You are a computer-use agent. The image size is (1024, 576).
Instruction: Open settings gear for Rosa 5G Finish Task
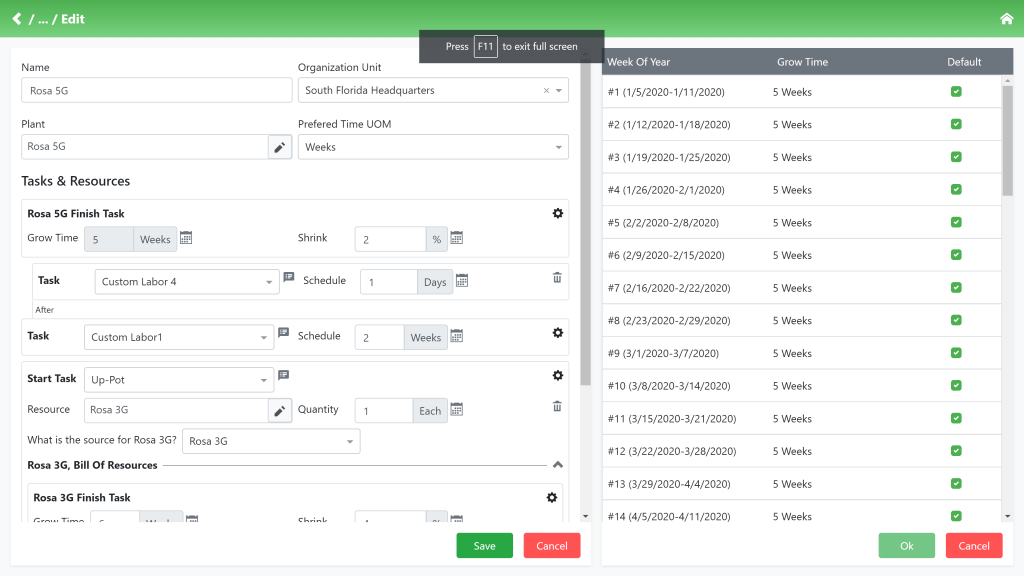pos(557,213)
